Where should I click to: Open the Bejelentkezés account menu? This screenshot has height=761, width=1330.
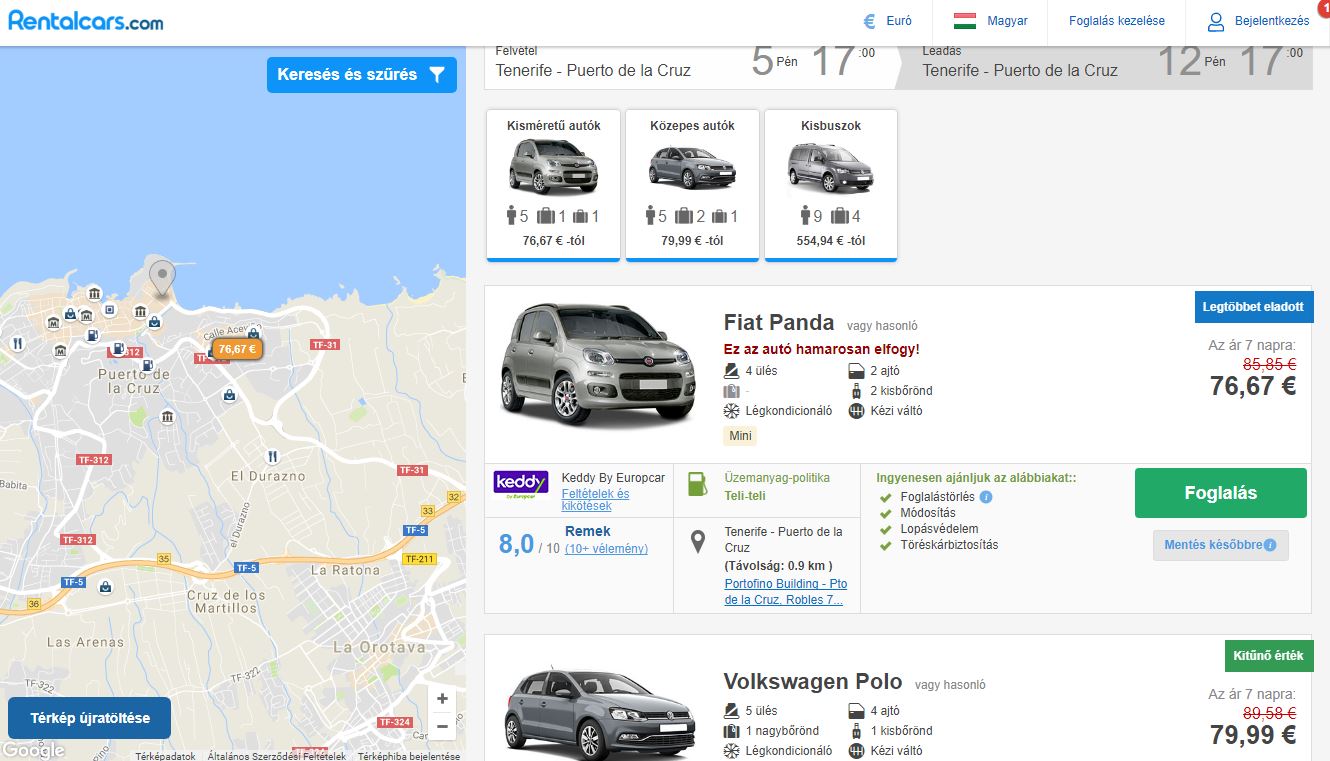click(x=1257, y=21)
